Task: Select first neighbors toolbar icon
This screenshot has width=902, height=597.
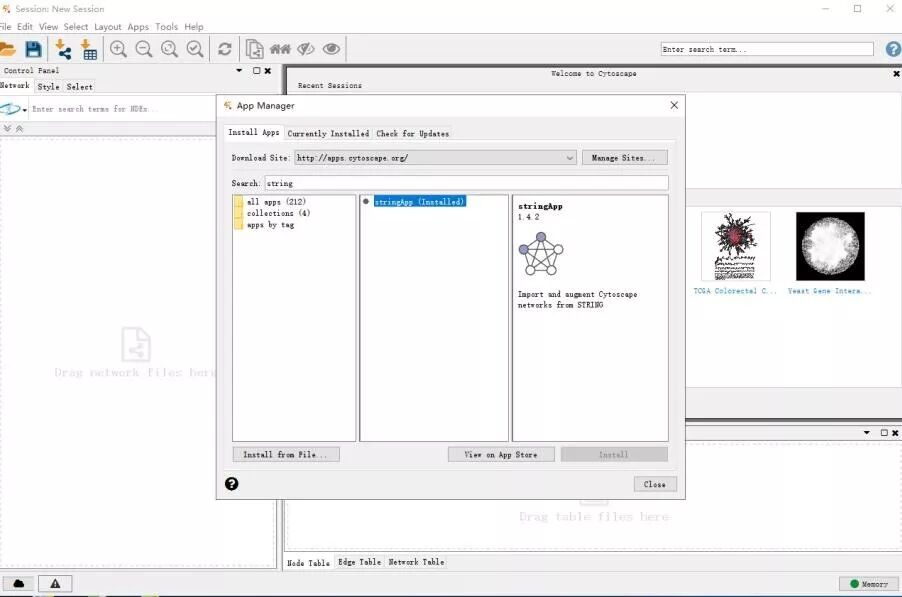Action: 280,49
